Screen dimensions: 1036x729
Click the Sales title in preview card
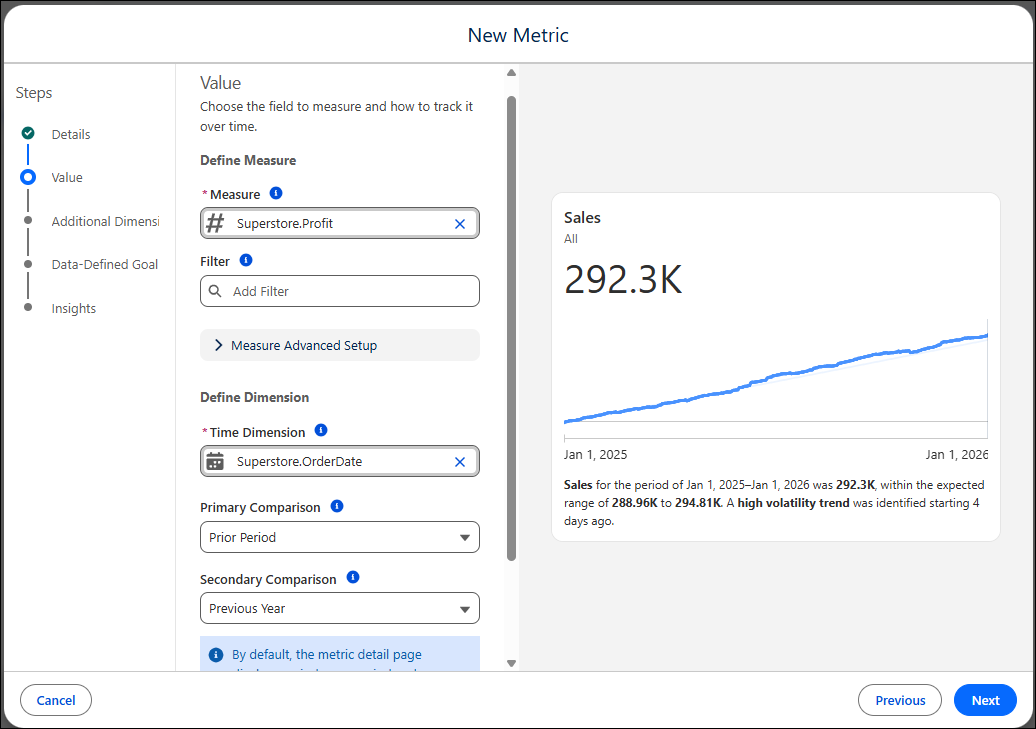click(582, 217)
